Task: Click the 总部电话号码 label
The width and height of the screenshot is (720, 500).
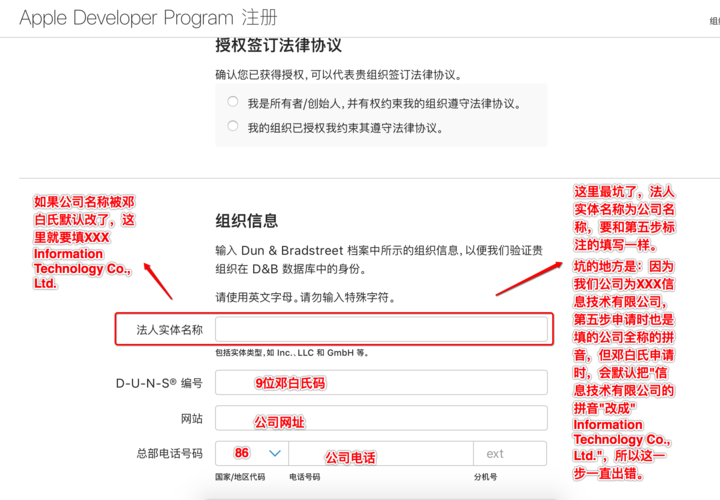Action: click(x=169, y=454)
